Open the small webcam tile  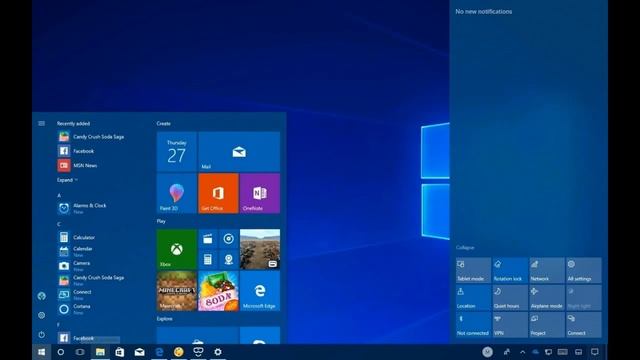click(x=229, y=259)
